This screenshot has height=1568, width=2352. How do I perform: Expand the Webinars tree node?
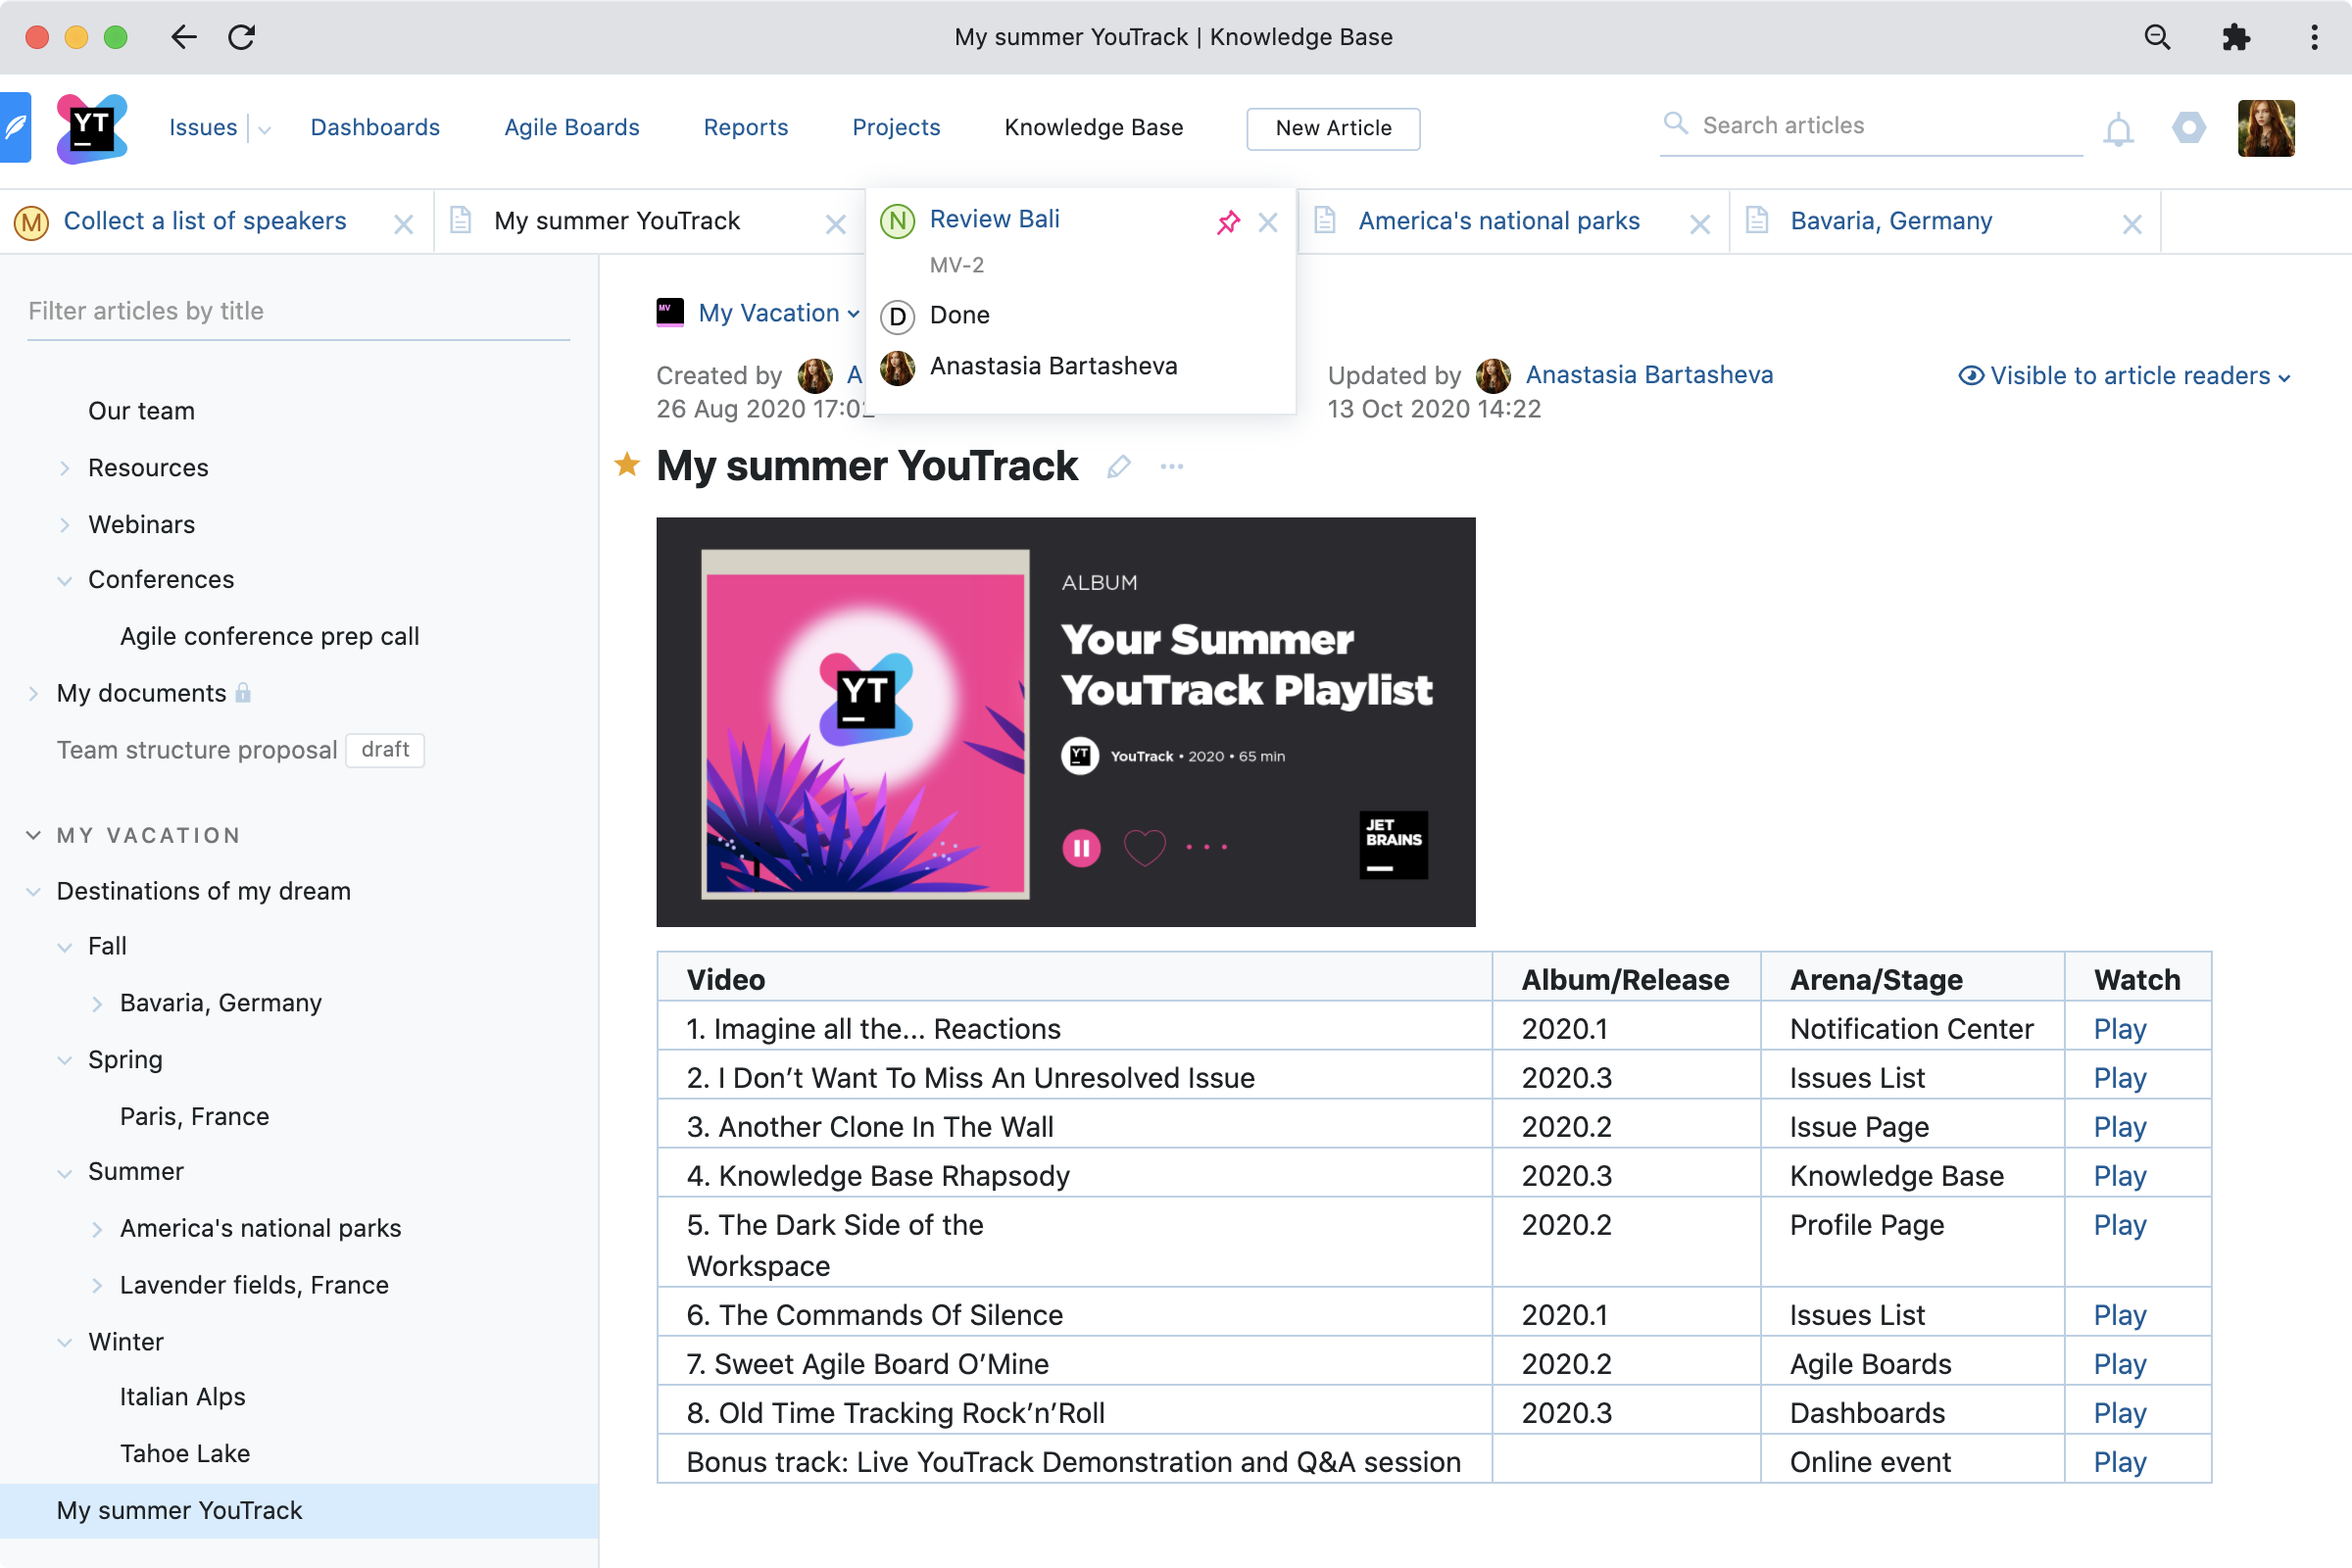pos(65,525)
